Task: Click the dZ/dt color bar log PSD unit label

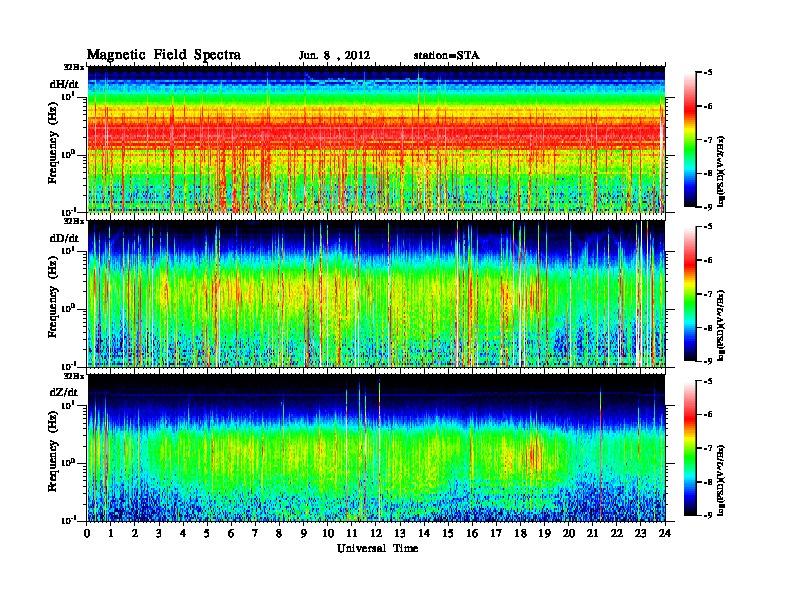Action: coord(721,480)
